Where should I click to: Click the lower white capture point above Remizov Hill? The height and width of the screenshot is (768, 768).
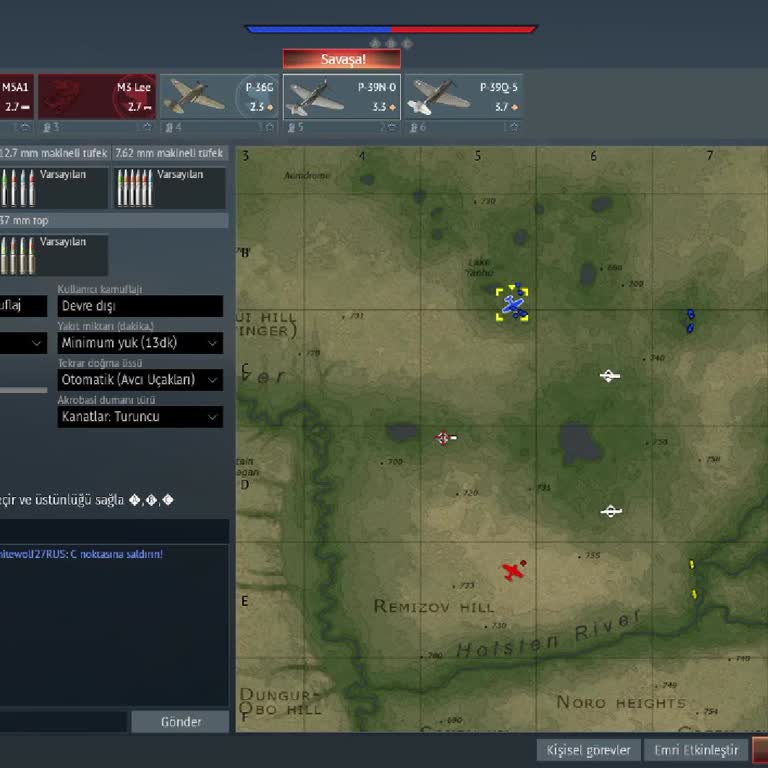[x=611, y=511]
